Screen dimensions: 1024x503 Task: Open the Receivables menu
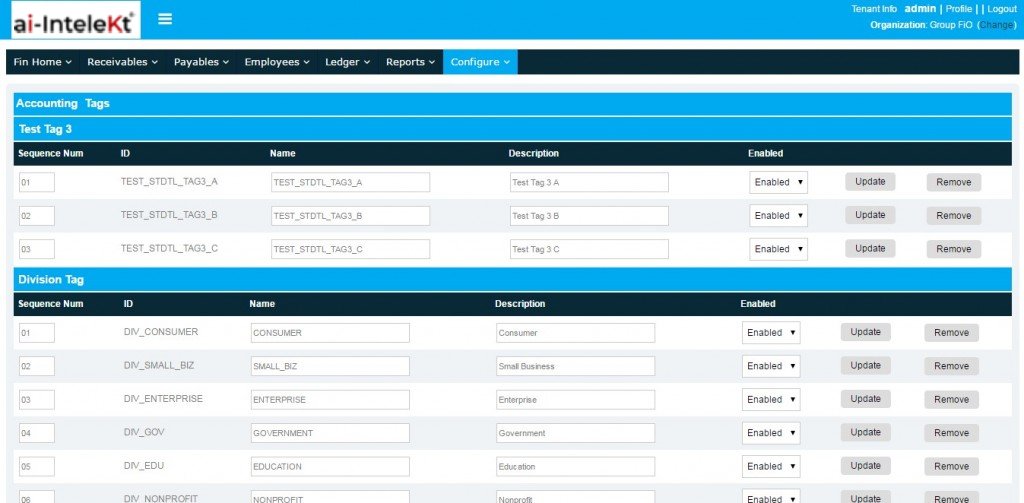(x=122, y=62)
